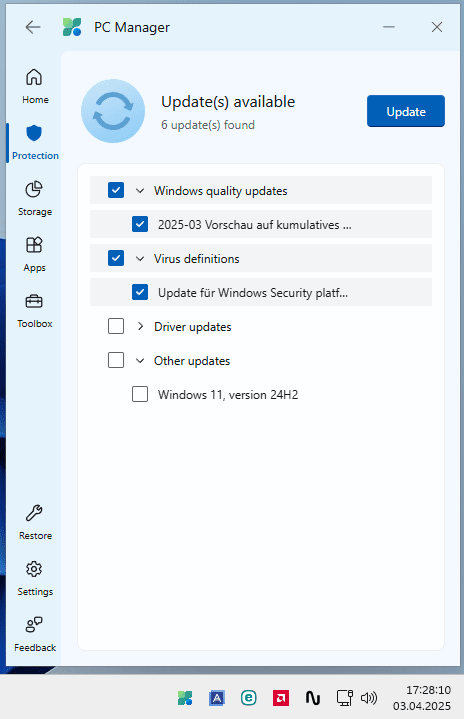
Task: Open the Feedback icon in sidebar
Action: click(x=34, y=625)
